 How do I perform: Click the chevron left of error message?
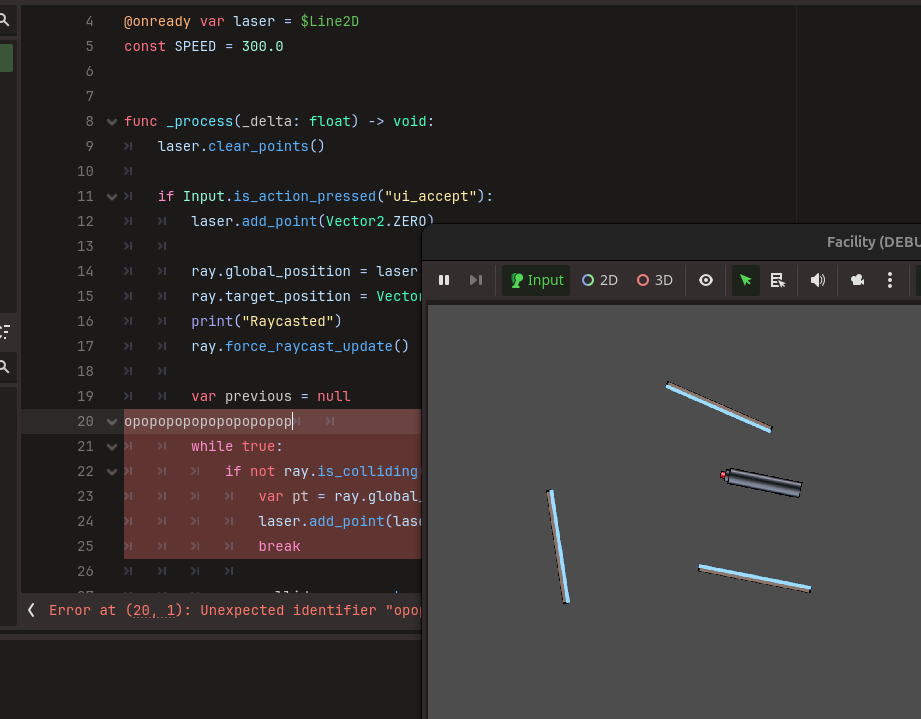31,610
